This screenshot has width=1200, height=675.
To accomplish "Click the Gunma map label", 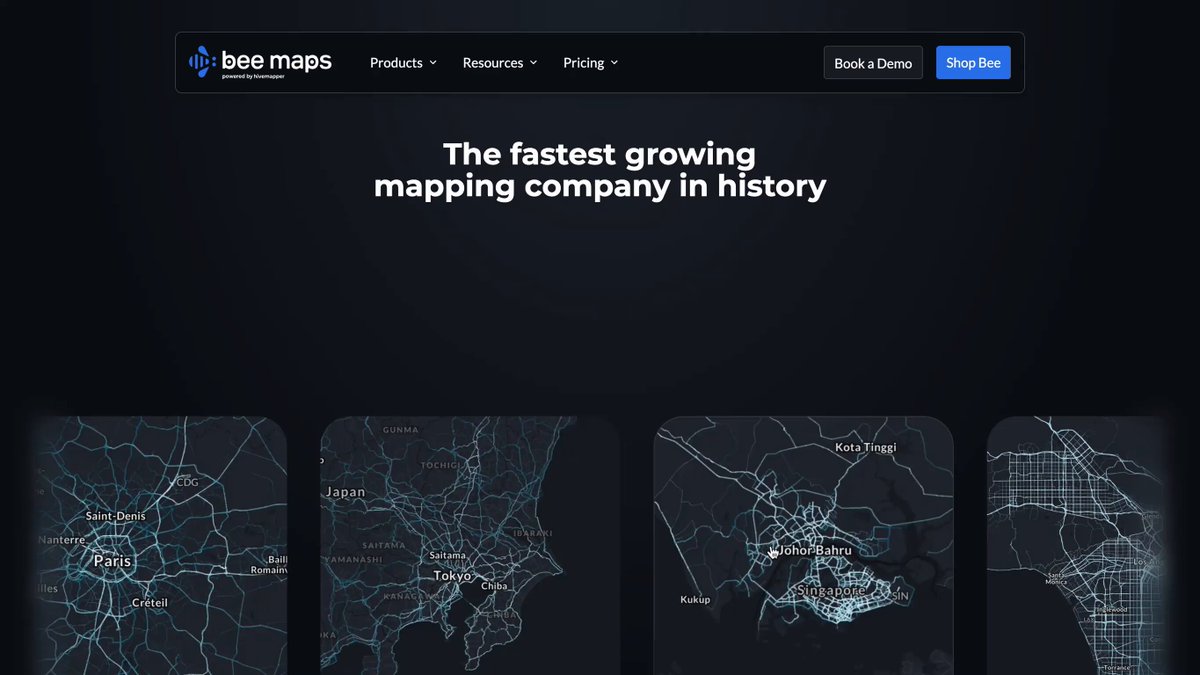I will tap(400, 430).
